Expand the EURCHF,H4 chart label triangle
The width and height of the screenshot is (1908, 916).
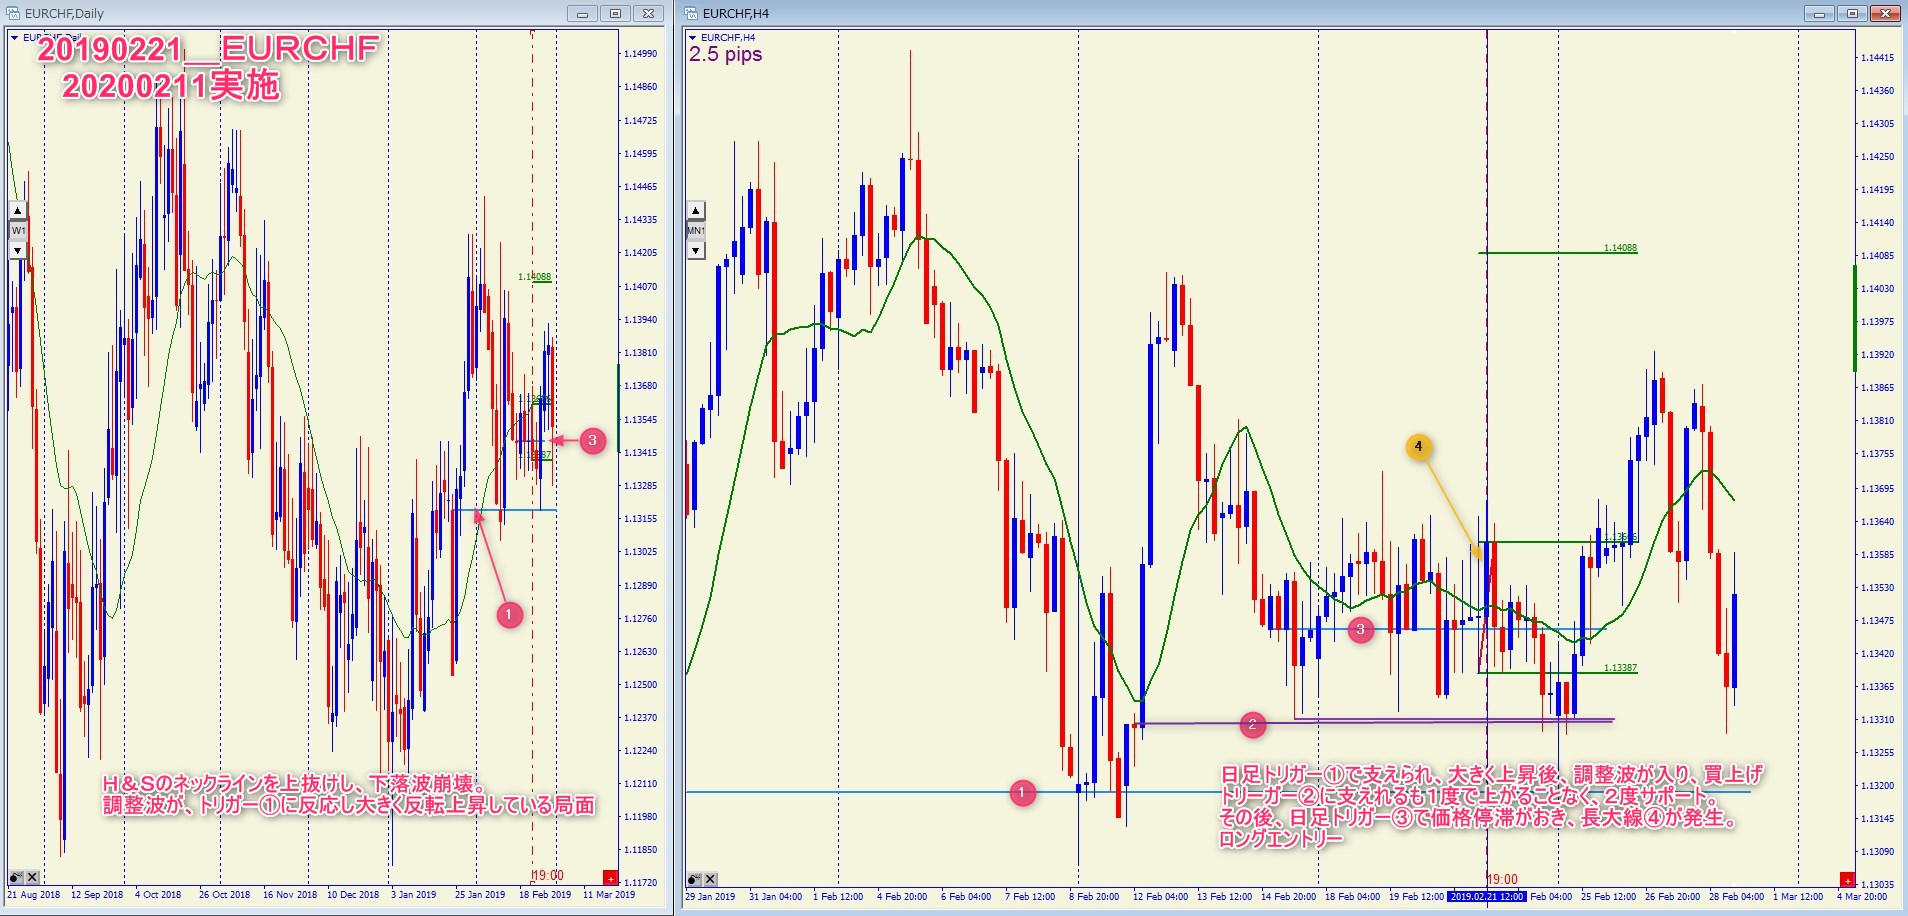coord(692,38)
